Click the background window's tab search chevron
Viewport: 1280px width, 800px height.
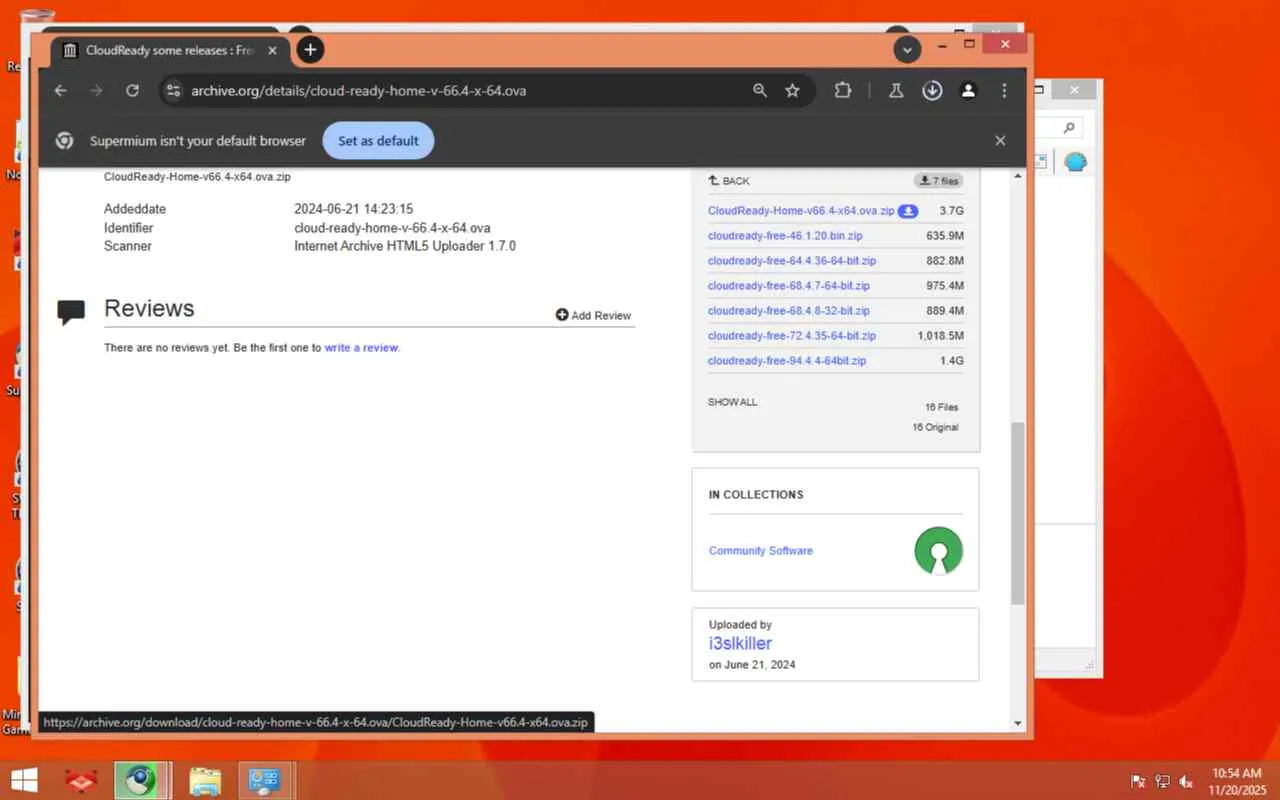(x=898, y=31)
